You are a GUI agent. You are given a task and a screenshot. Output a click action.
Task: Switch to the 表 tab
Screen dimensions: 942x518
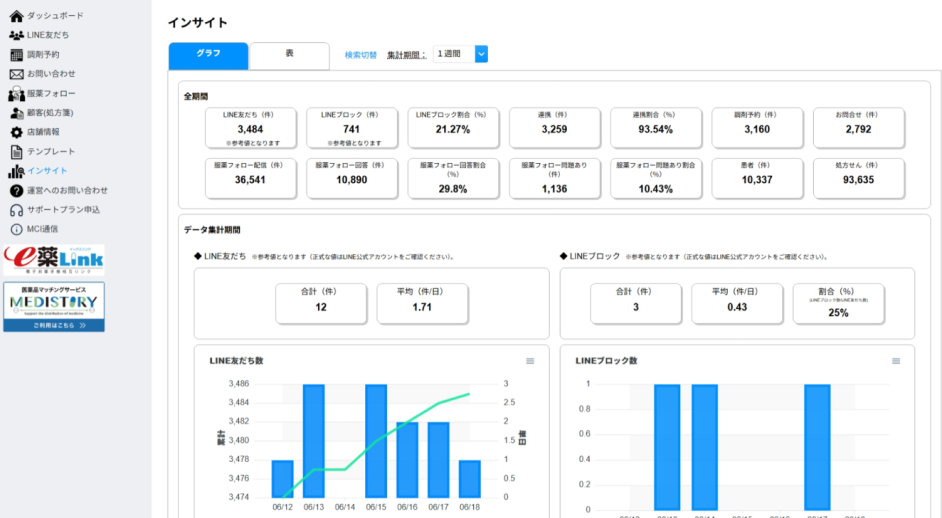click(290, 55)
